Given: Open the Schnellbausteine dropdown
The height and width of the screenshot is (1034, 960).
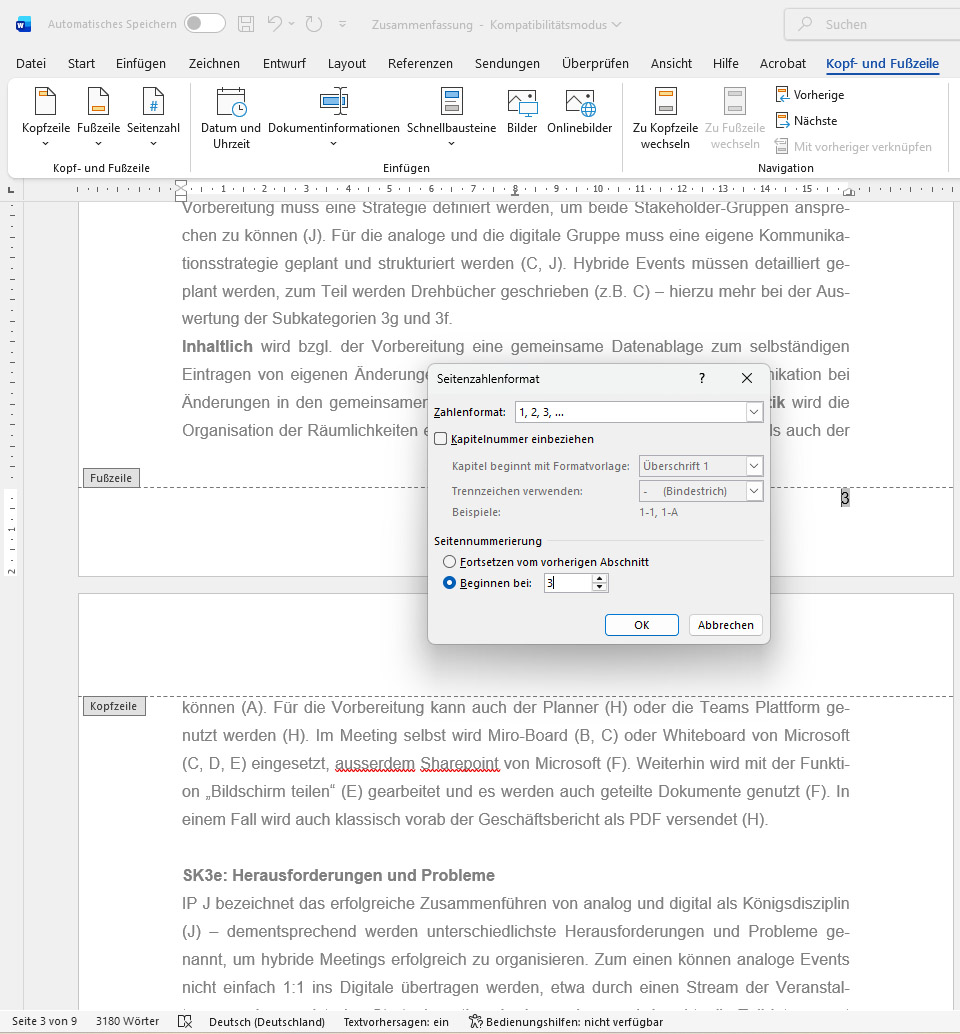Looking at the screenshot, I should (451, 115).
